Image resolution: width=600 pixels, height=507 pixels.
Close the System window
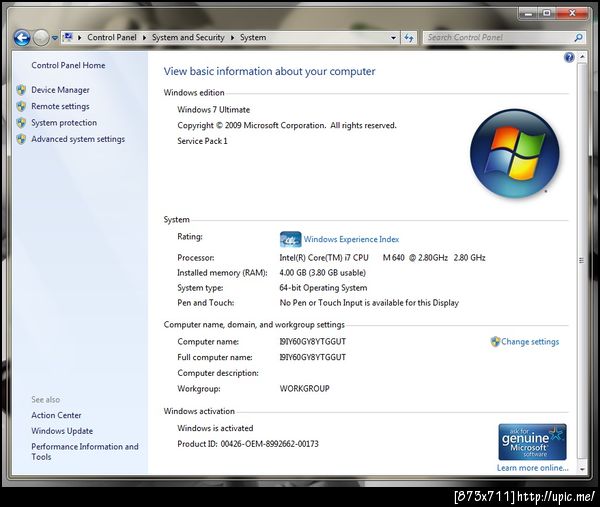click(x=572, y=13)
